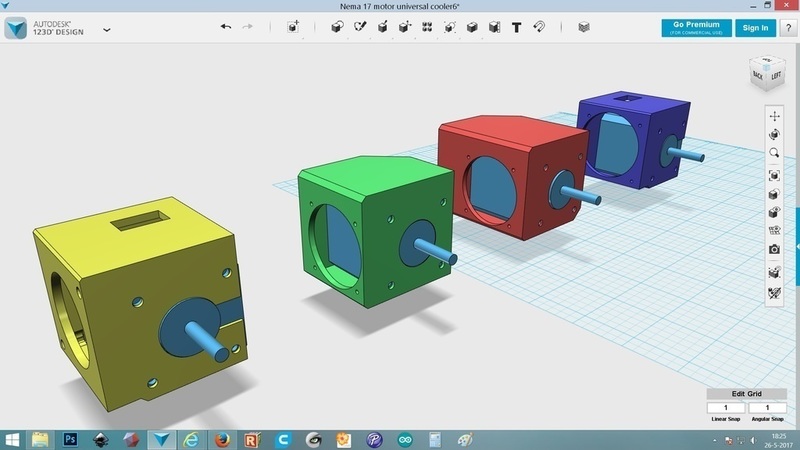
Task: Open Arduino IDE from the taskbar
Action: (x=405, y=440)
